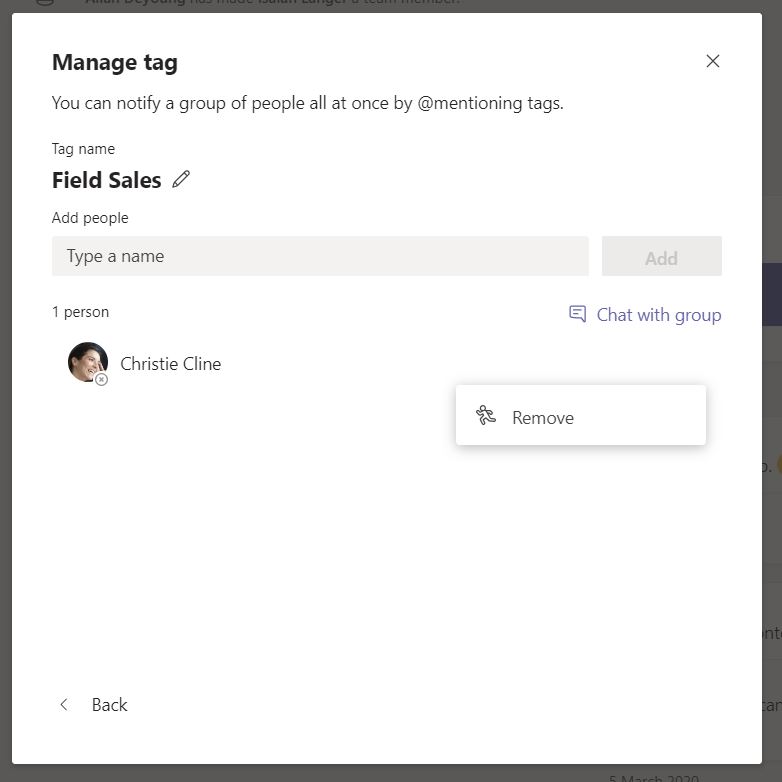Click the left chevron arrow beside Back
Viewport: 782px width, 782px height.
(x=64, y=705)
